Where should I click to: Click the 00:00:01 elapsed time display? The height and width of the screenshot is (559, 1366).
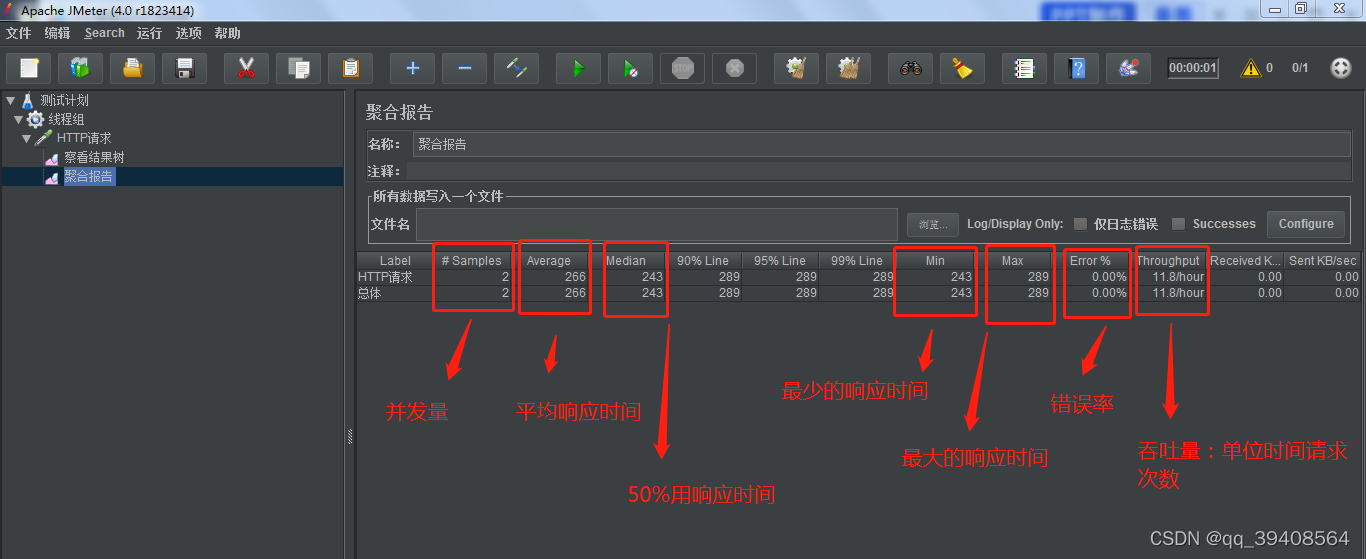pos(1193,68)
